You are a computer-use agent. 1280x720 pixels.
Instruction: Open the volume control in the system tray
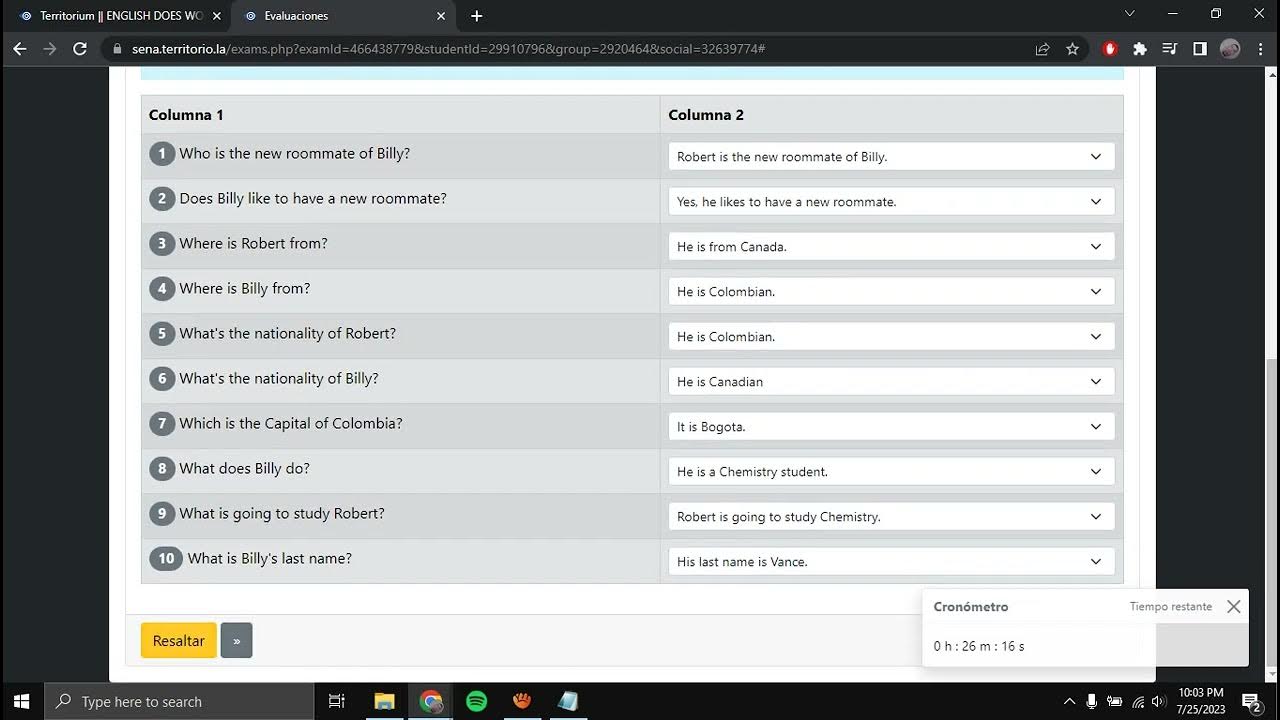coord(1159,701)
